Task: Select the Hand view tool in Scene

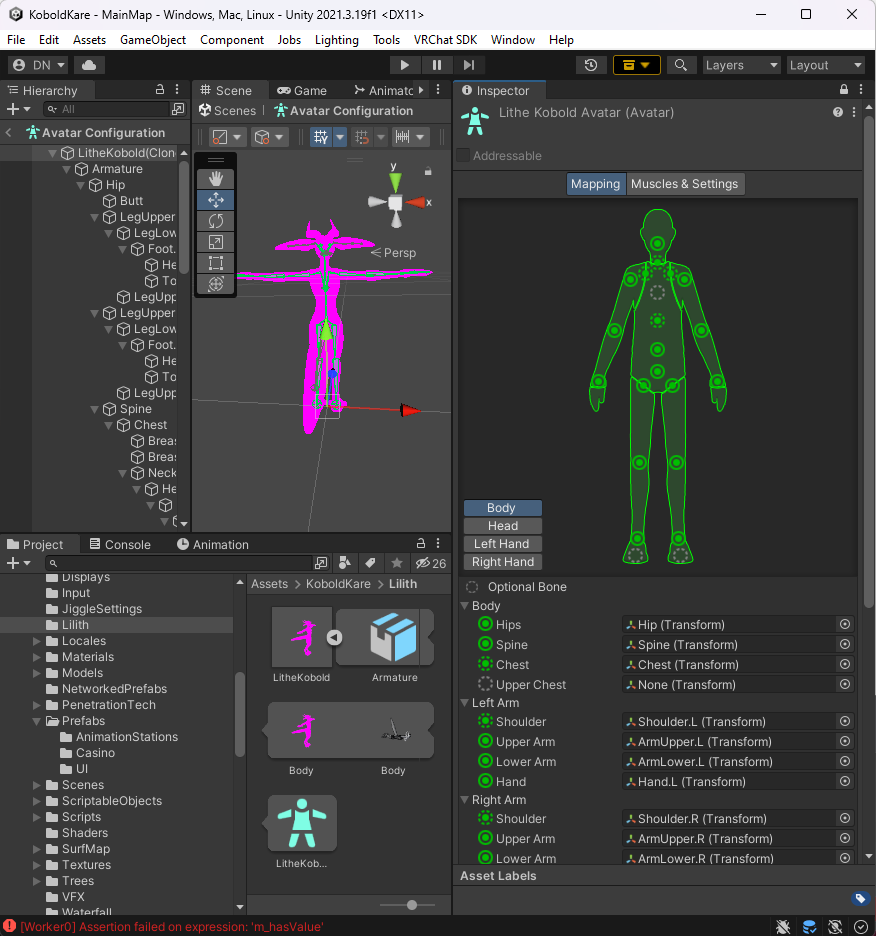Action: 216,178
